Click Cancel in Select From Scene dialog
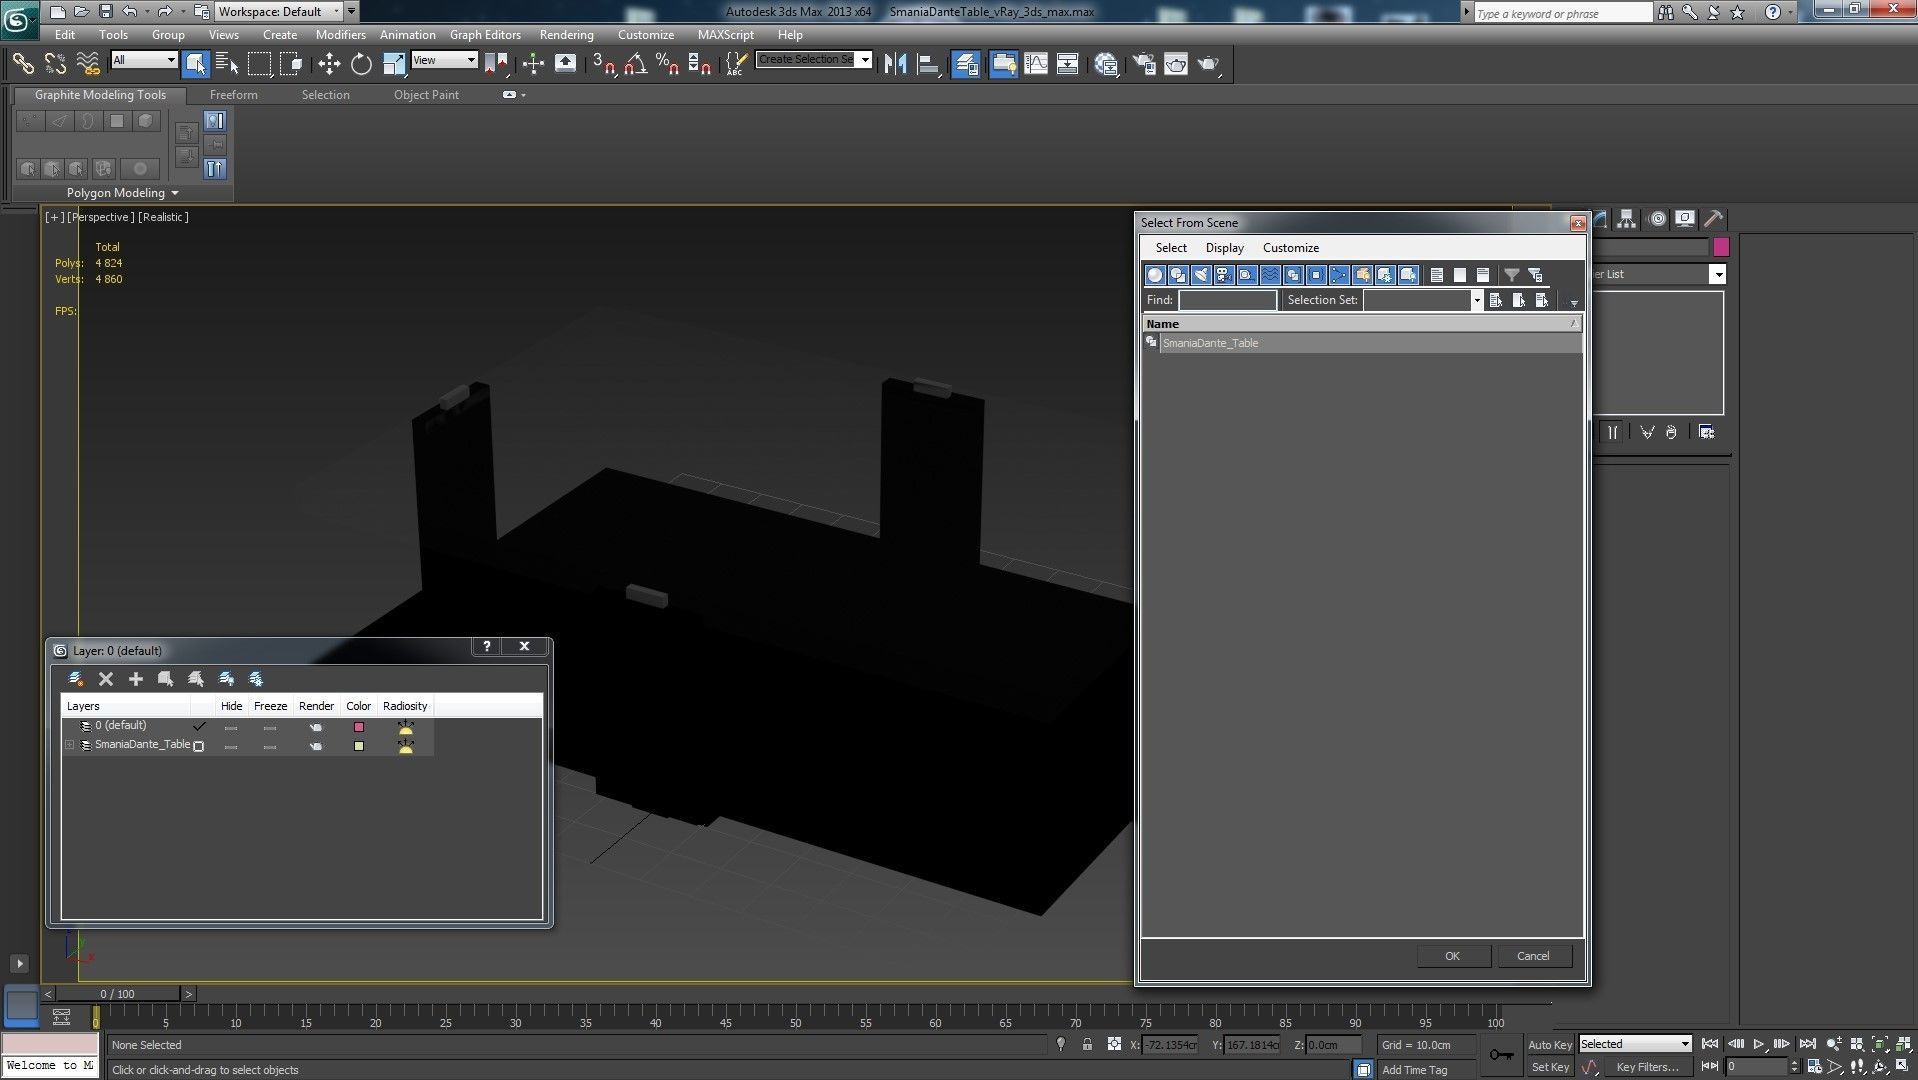The image size is (1918, 1080). pyautogui.click(x=1533, y=956)
